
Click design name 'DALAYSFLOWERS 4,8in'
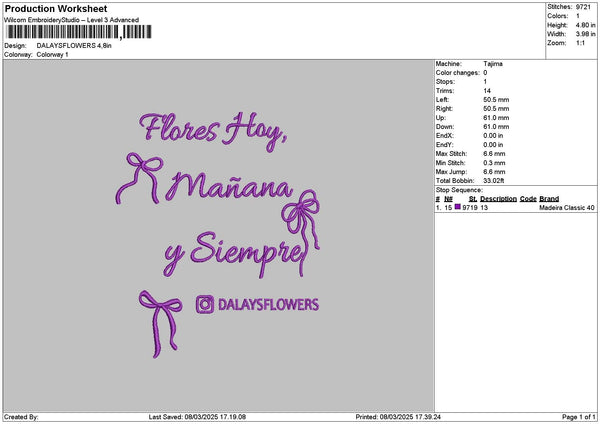pyautogui.click(x=74, y=46)
